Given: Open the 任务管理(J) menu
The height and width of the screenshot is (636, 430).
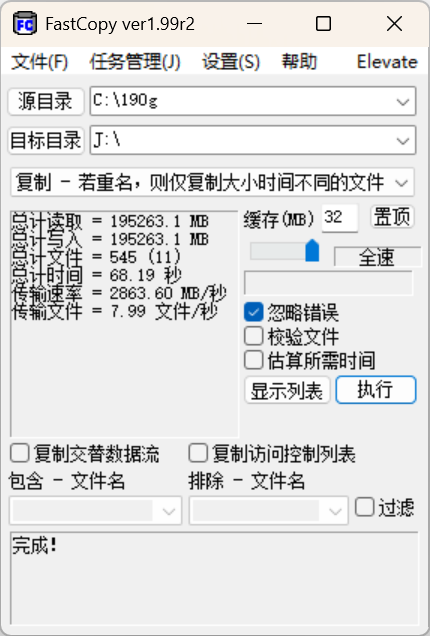Looking at the screenshot, I should pyautogui.click(x=135, y=62).
